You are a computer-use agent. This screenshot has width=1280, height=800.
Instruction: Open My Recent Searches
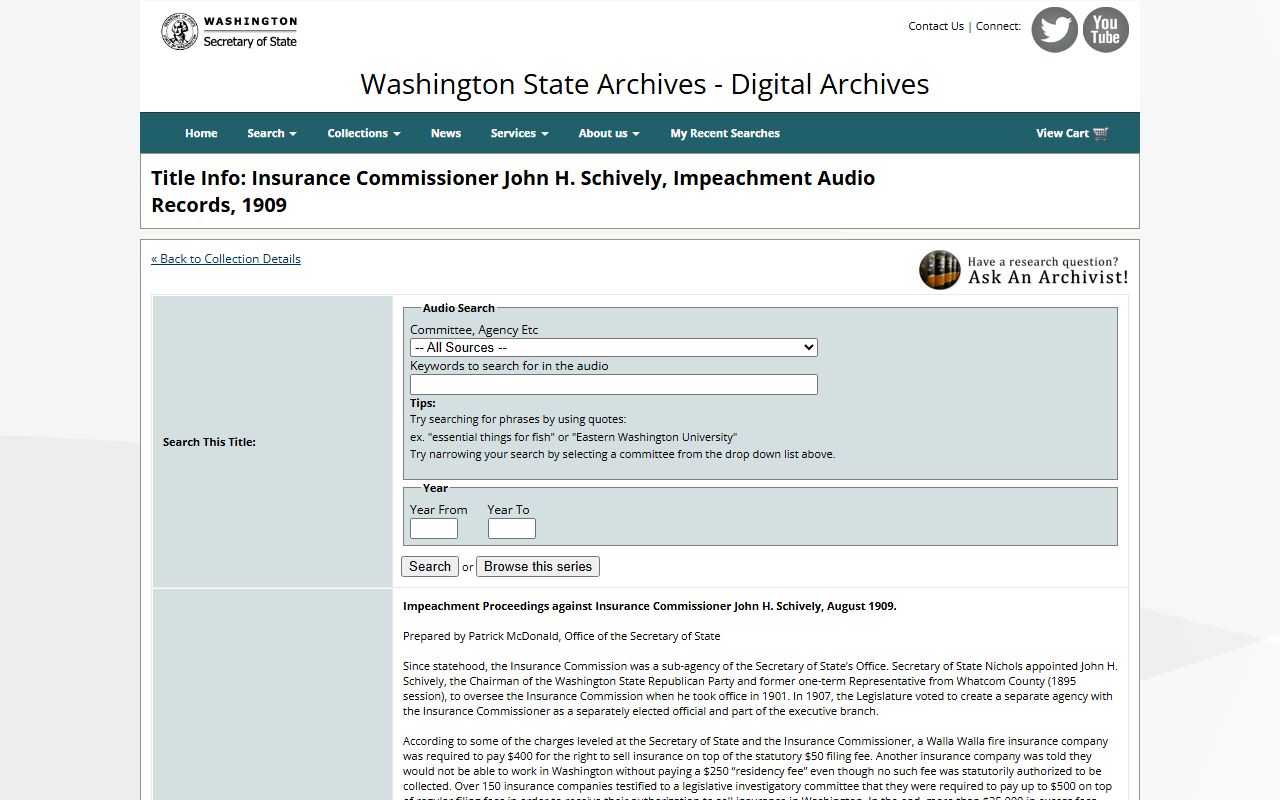[725, 133]
